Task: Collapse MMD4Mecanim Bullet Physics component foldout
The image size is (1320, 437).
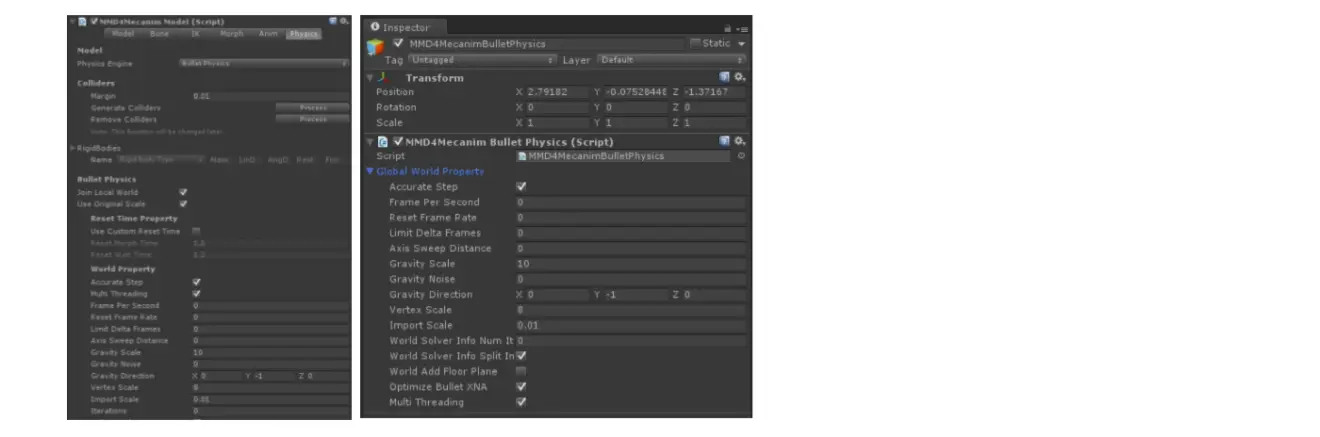Action: [370, 142]
